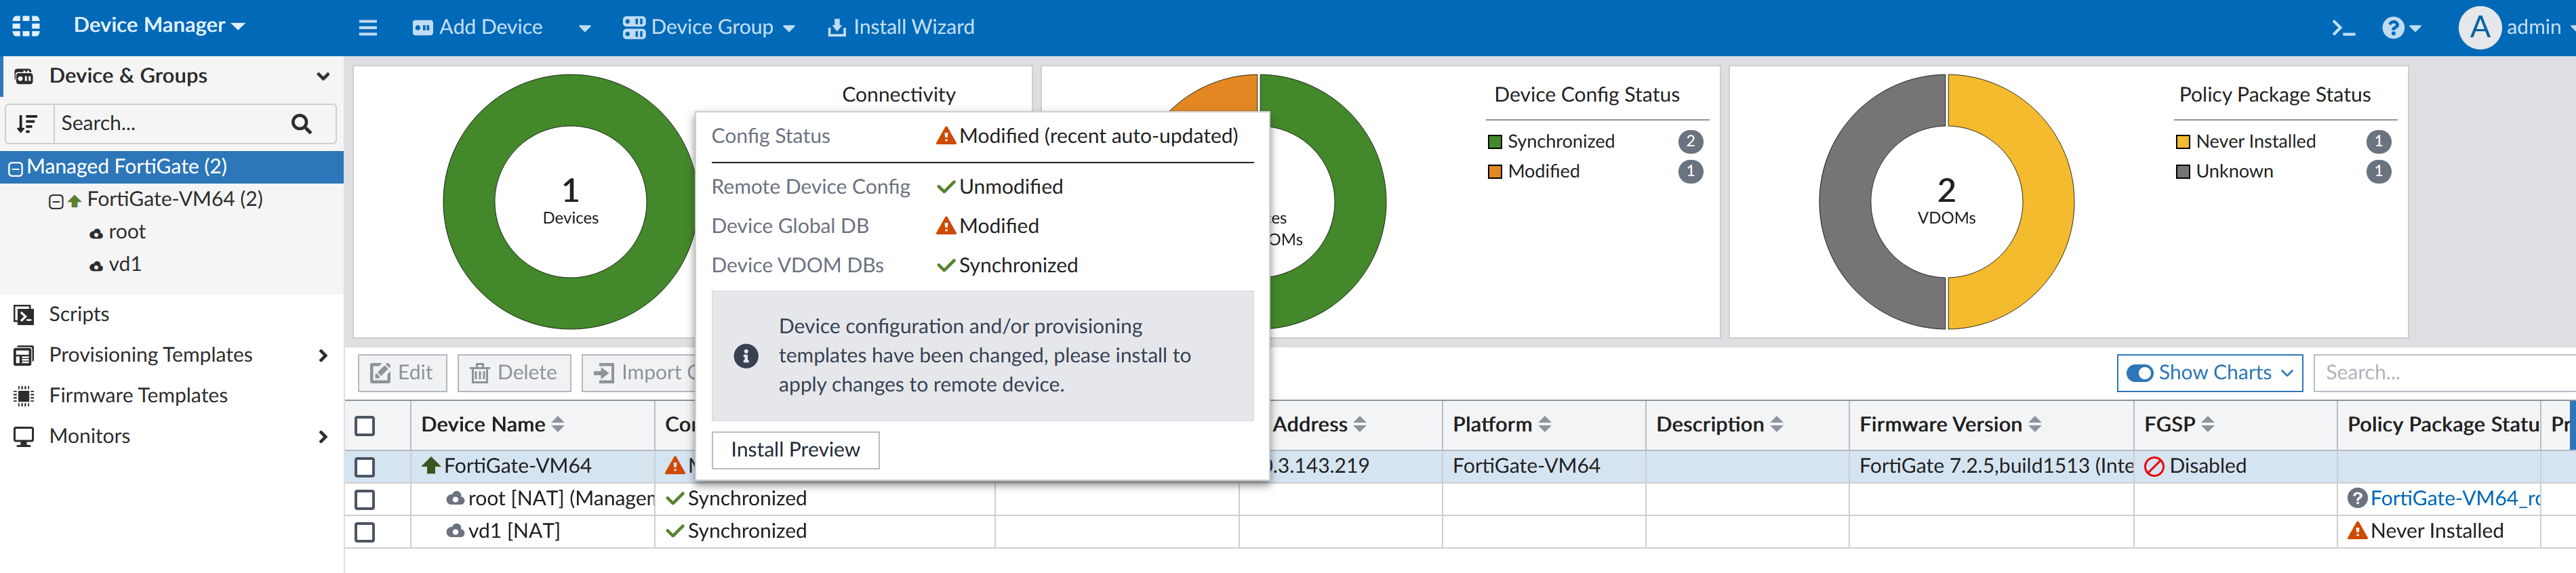Expand the Provisioning Templates menu chevron
2576x573 pixels.
(322, 355)
